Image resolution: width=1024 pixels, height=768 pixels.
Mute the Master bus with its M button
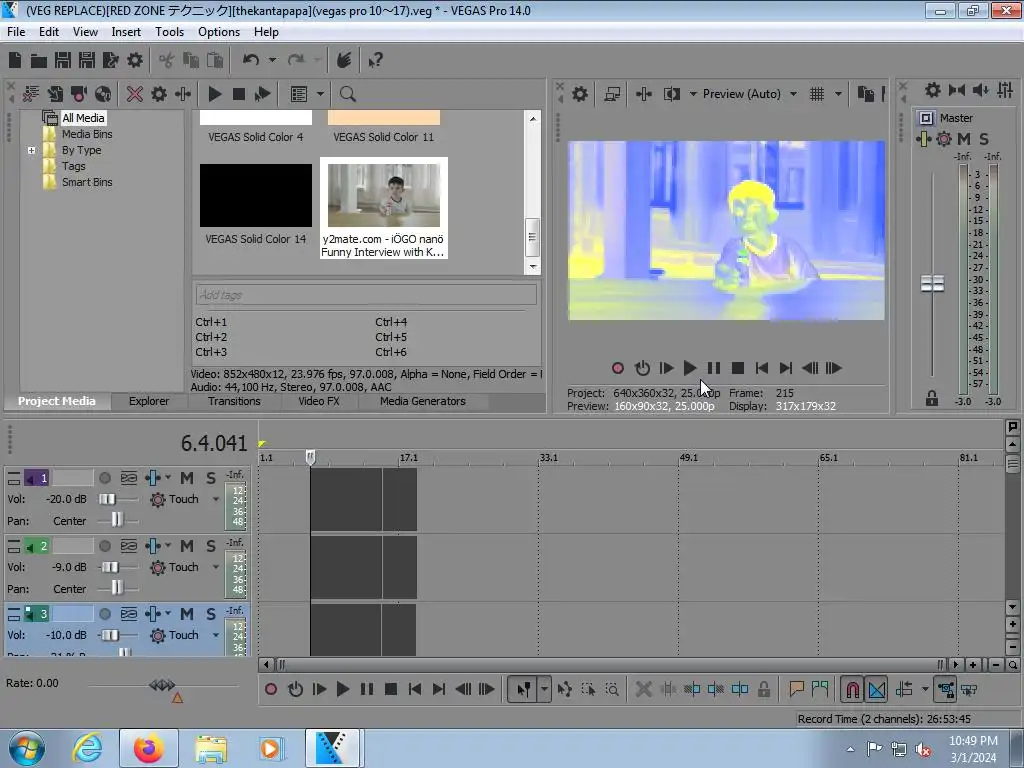963,138
